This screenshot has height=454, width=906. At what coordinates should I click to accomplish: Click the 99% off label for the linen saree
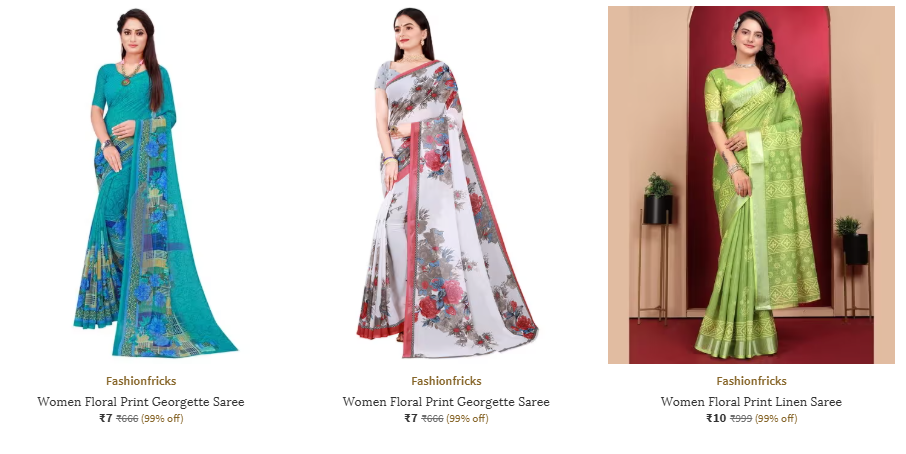(776, 419)
